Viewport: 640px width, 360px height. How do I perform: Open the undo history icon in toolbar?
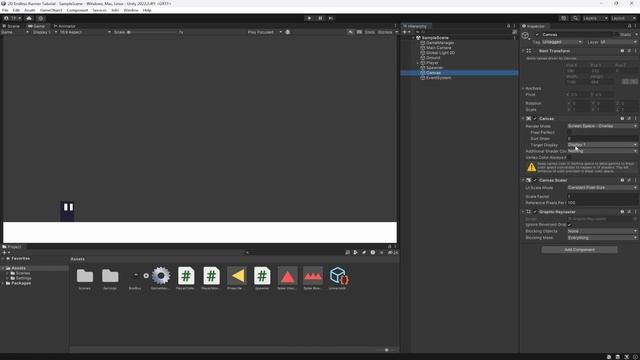click(564, 18)
